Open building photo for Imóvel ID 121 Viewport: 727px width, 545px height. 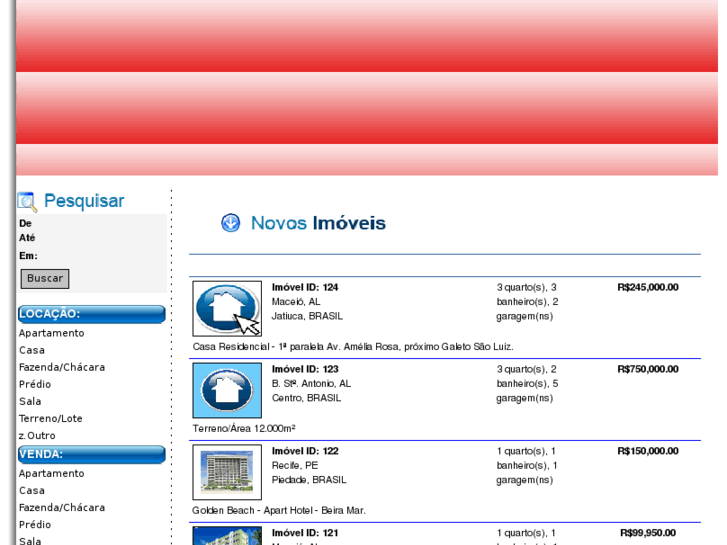227,536
